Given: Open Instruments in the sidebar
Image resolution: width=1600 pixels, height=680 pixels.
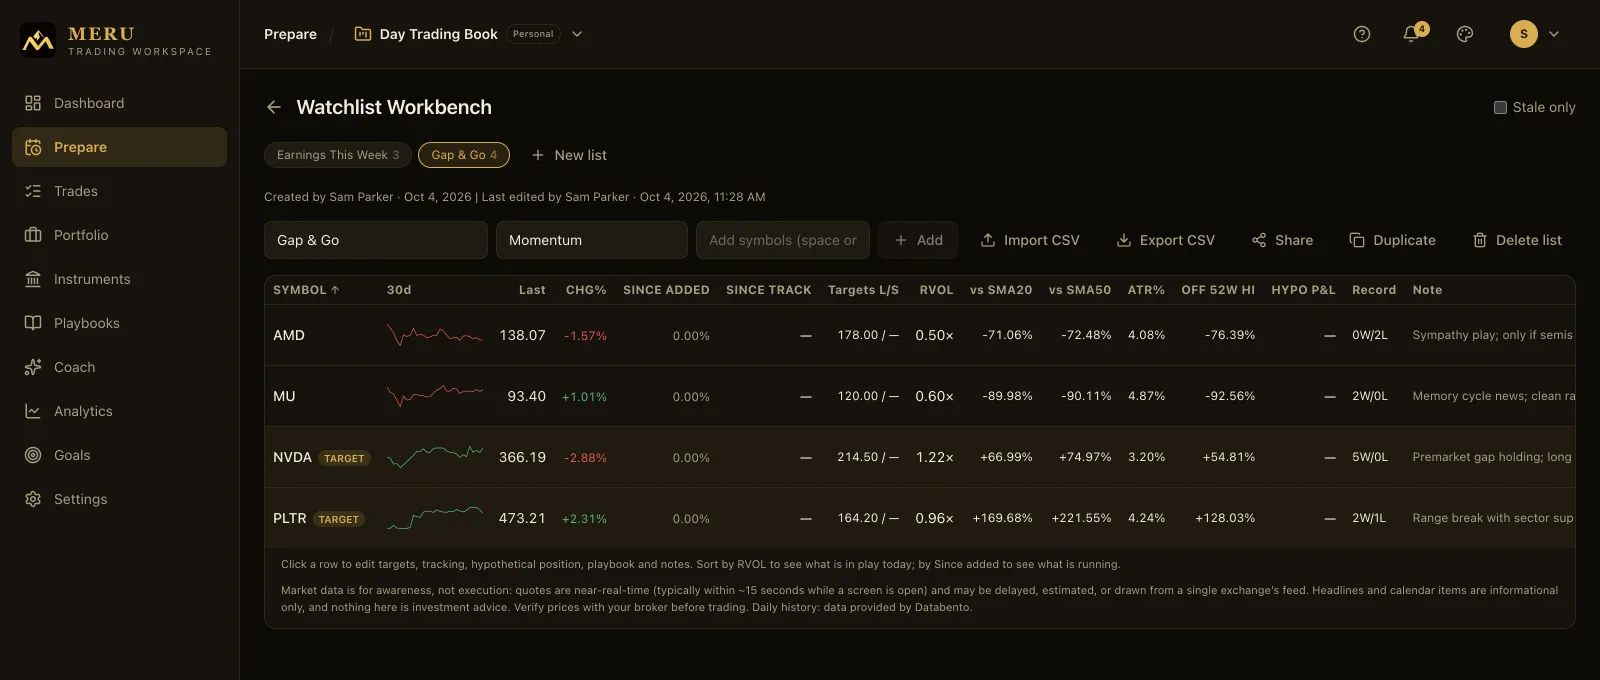Looking at the screenshot, I should click(x=119, y=279).
